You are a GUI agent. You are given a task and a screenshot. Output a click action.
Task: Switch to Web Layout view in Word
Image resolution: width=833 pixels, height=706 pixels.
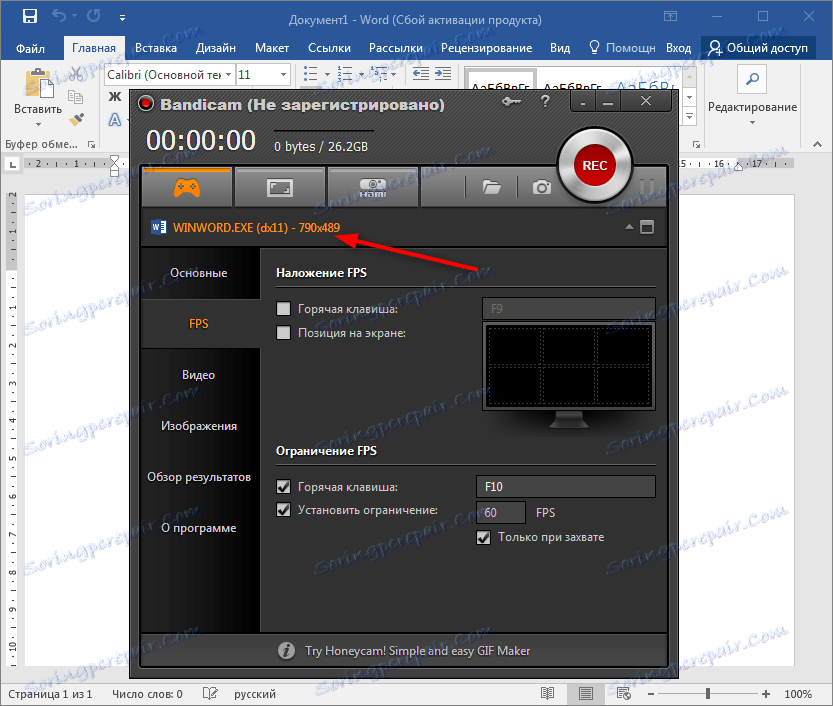point(623,693)
